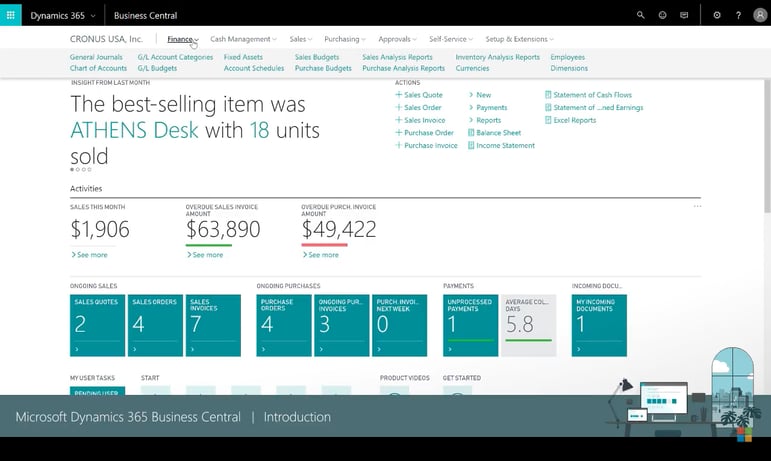Screen dimensions: 771x461
Task: Click the vertical page scrollbar
Action: click(768, 145)
